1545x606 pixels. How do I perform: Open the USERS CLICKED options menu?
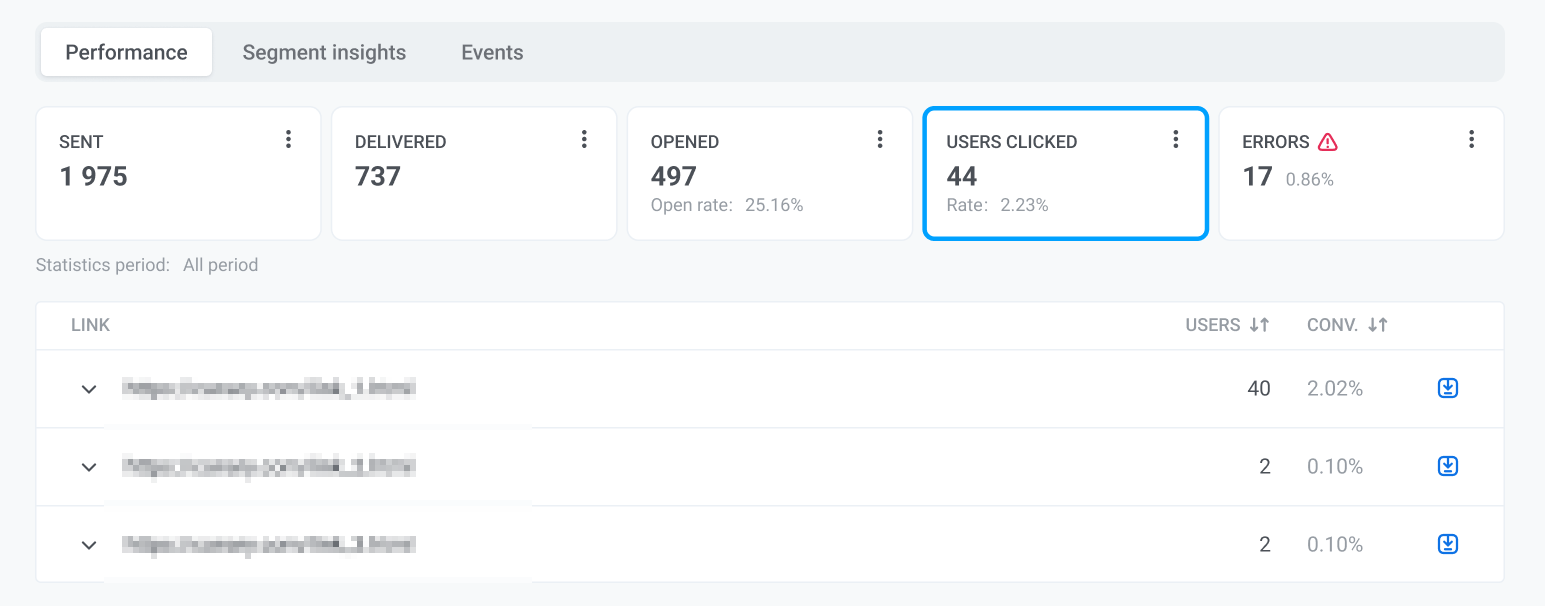click(x=1175, y=140)
